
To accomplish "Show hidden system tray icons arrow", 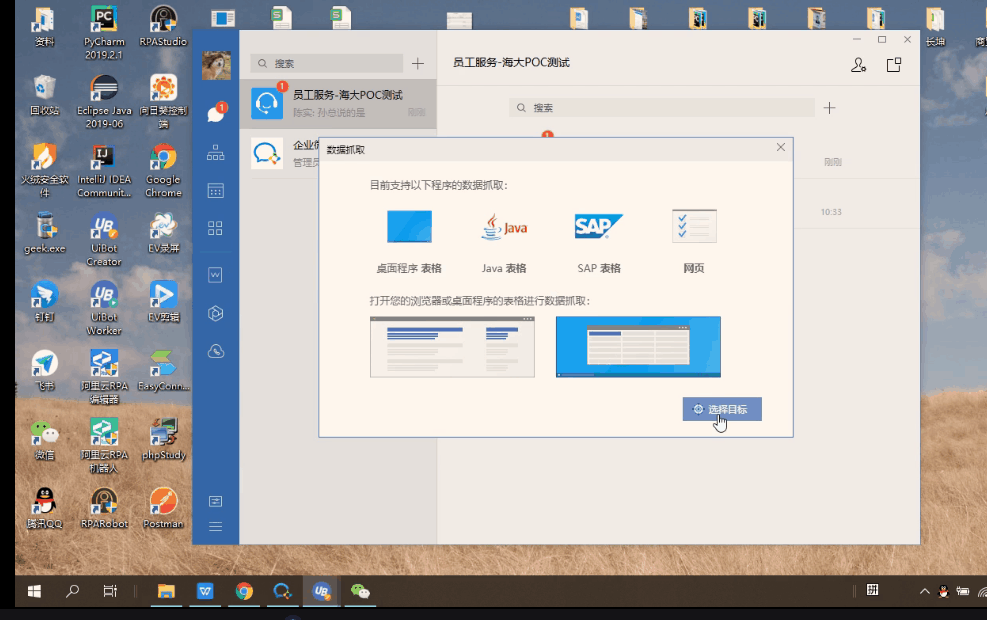I will tap(925, 591).
